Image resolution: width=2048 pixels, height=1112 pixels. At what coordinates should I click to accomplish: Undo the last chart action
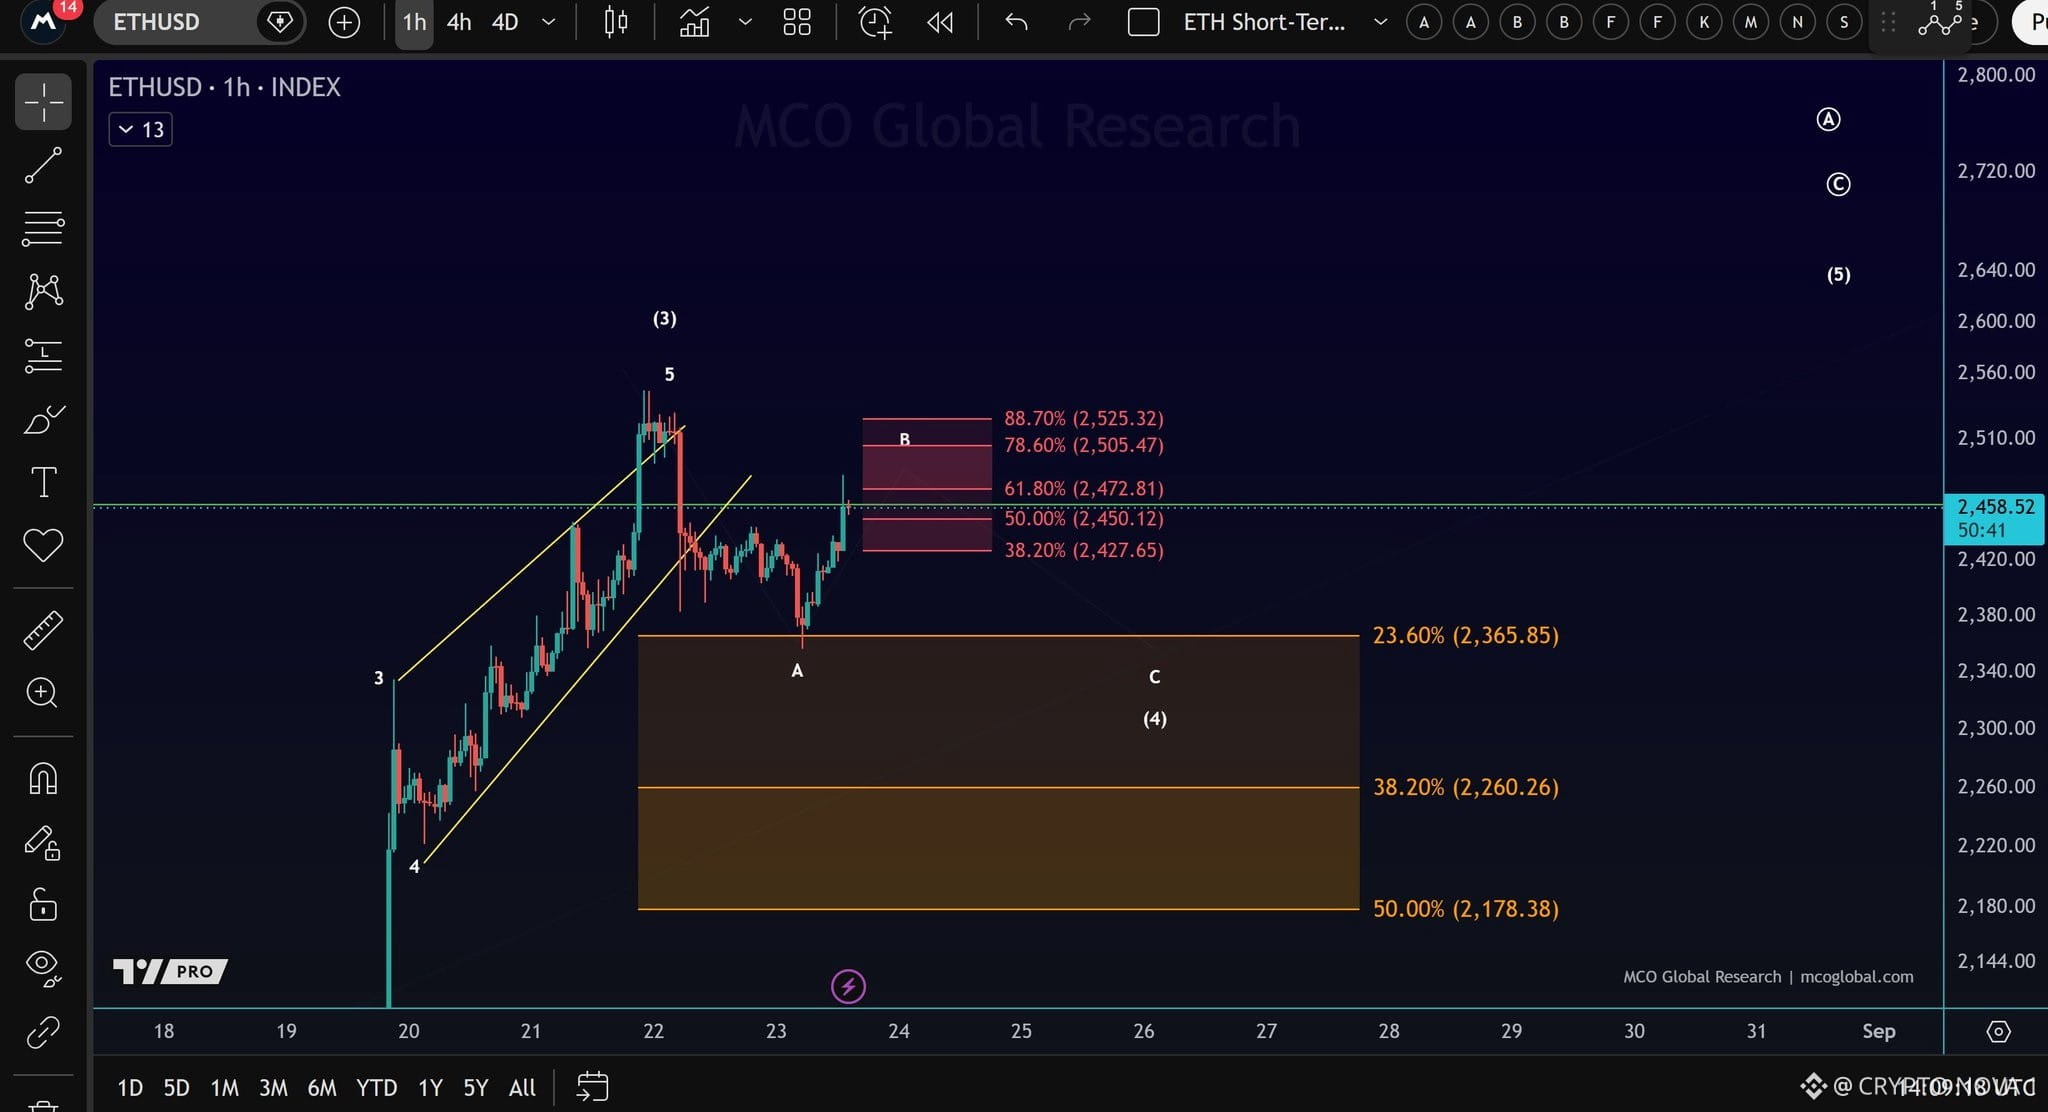(x=1016, y=22)
